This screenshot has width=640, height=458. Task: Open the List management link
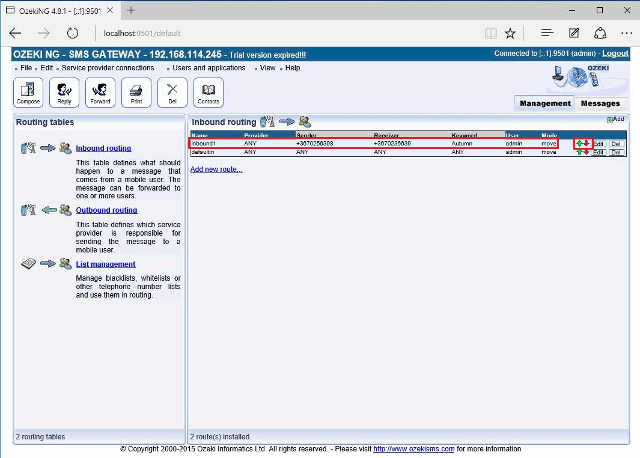tap(106, 264)
